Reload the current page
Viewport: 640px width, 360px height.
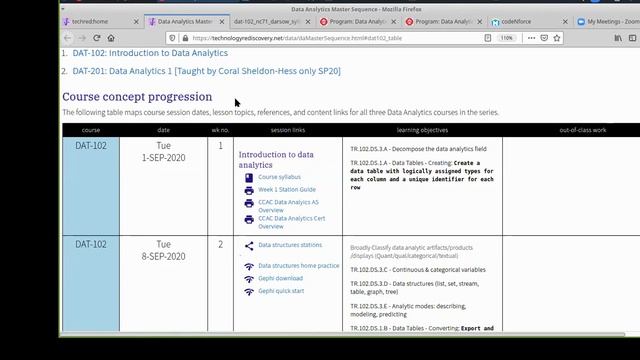[97, 38]
